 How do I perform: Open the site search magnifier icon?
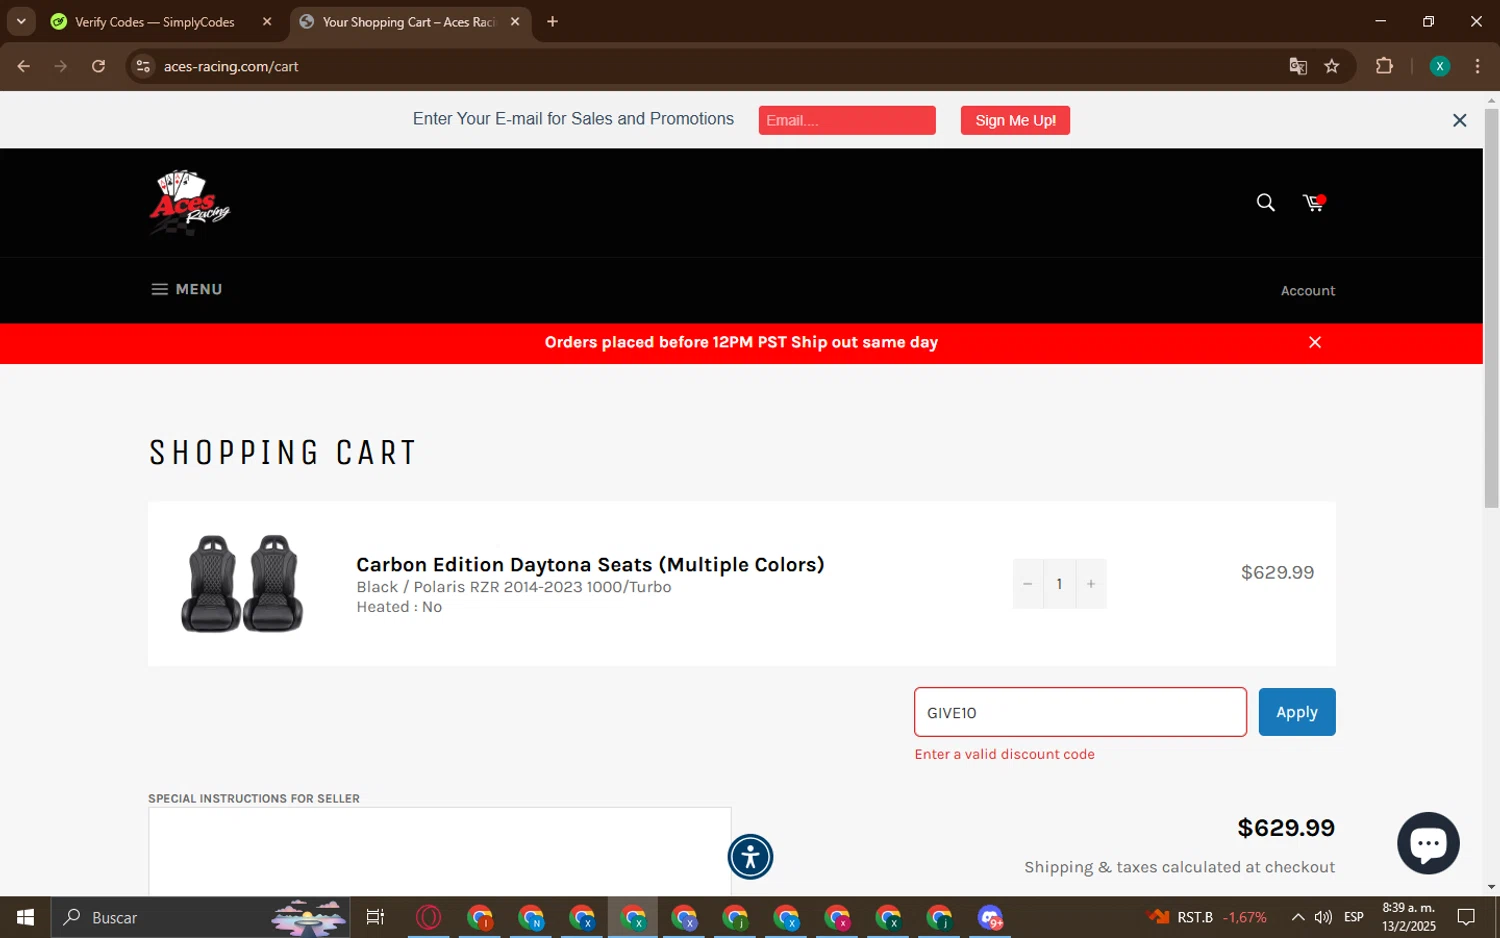[x=1265, y=203]
